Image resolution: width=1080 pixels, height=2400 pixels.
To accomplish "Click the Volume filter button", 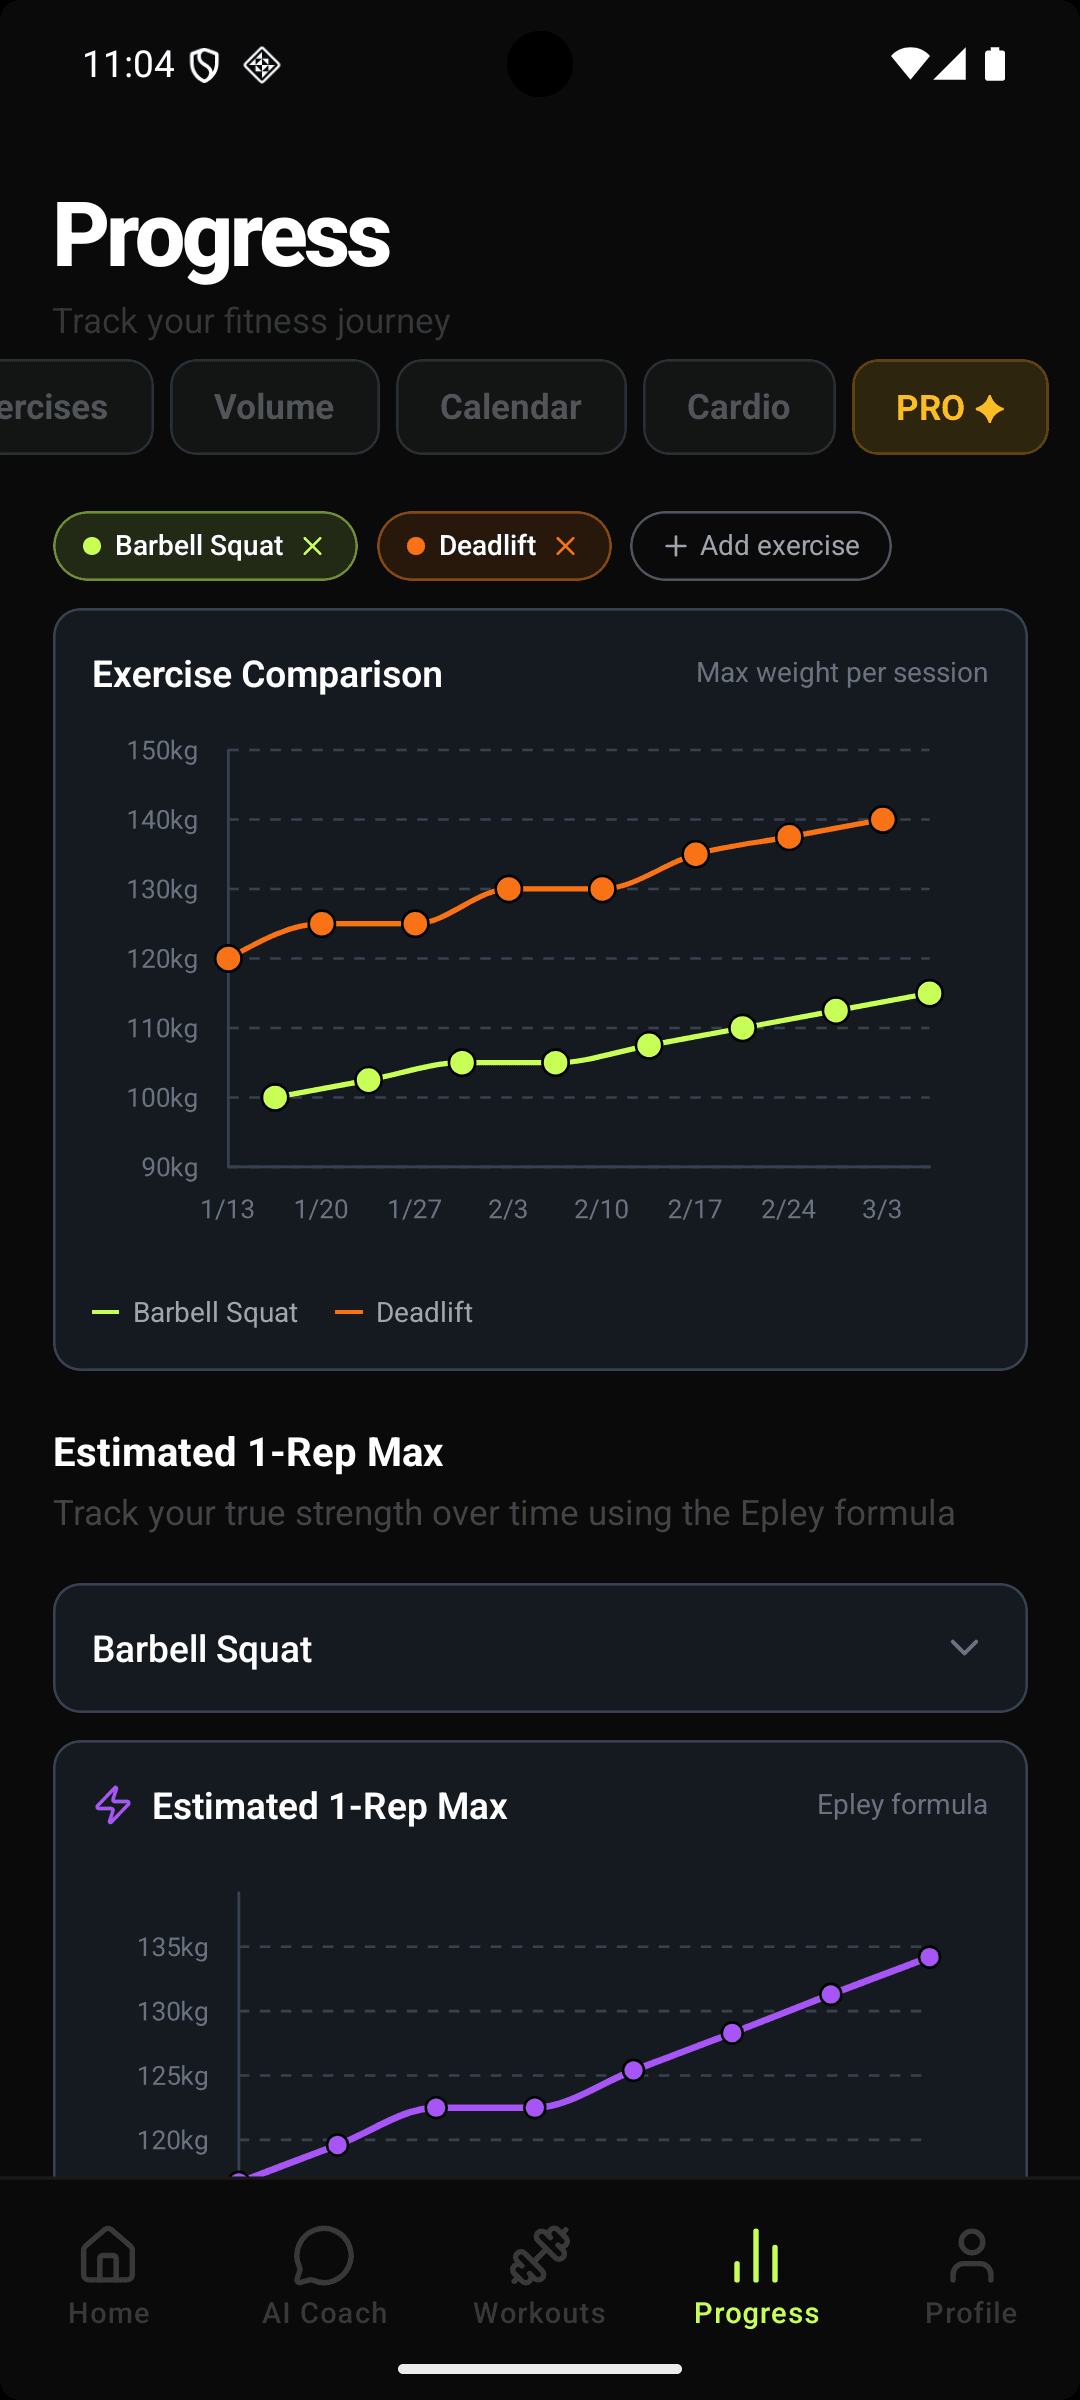I will [x=274, y=407].
